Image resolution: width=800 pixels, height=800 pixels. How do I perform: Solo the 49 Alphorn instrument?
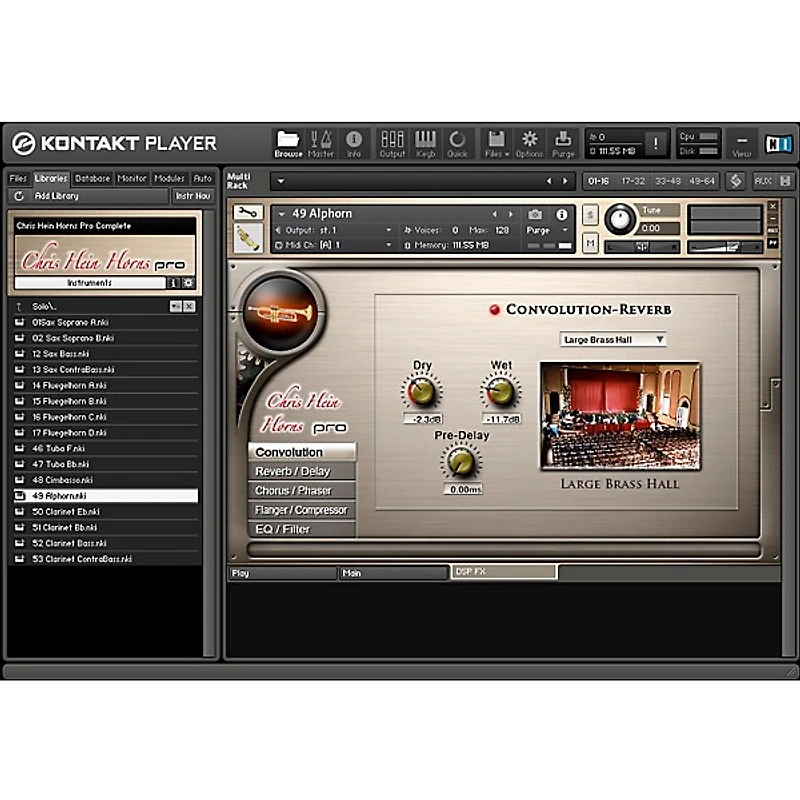pos(590,215)
